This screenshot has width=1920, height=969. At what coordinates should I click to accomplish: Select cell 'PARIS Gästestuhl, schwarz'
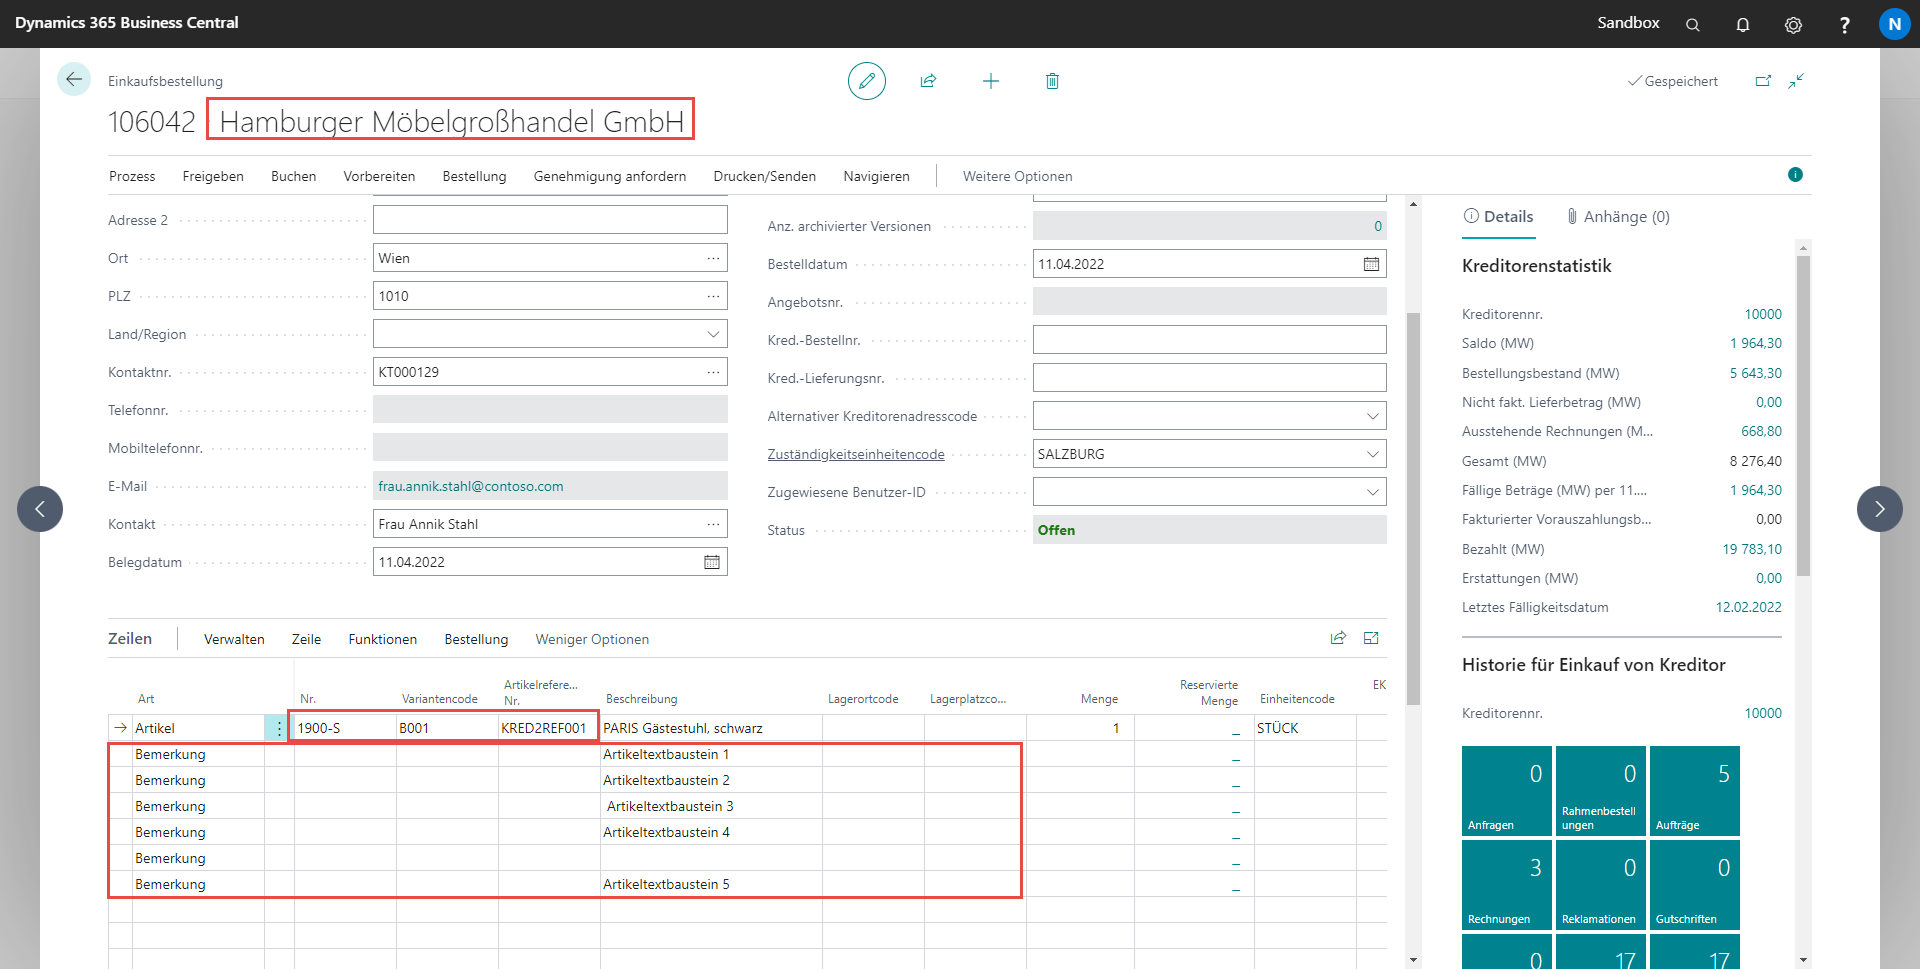point(711,728)
